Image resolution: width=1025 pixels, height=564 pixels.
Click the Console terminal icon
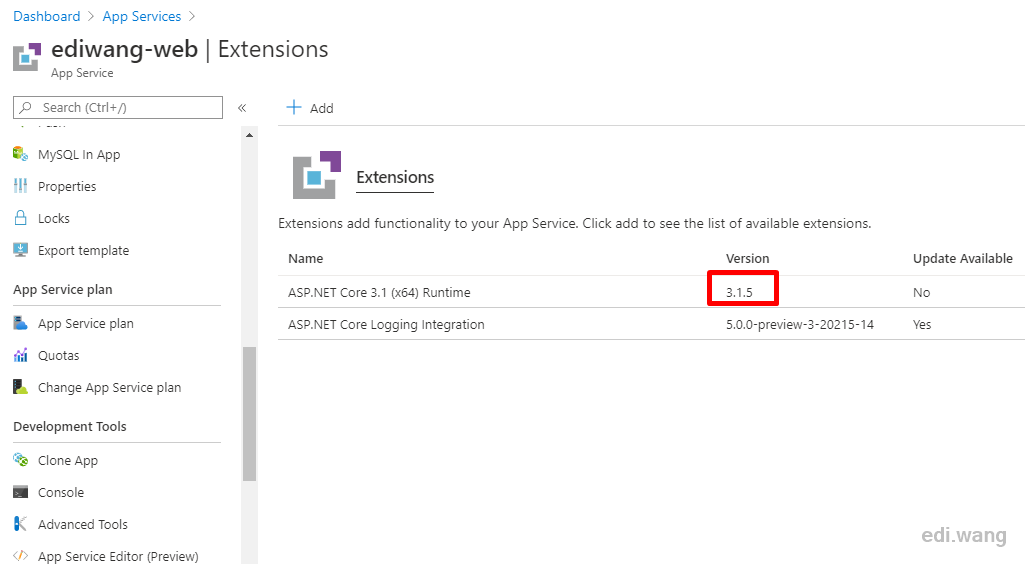[x=20, y=492]
